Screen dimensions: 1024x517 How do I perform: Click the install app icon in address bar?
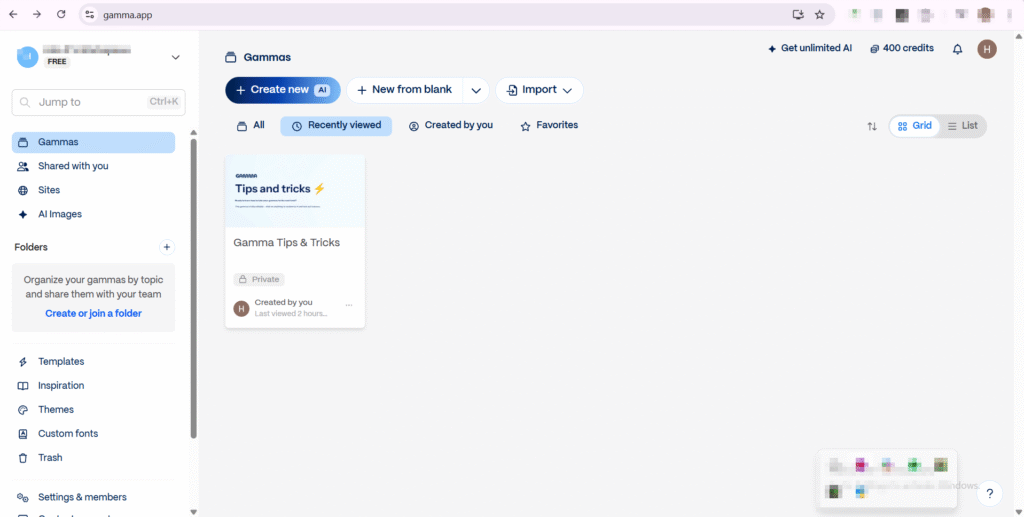tap(798, 14)
